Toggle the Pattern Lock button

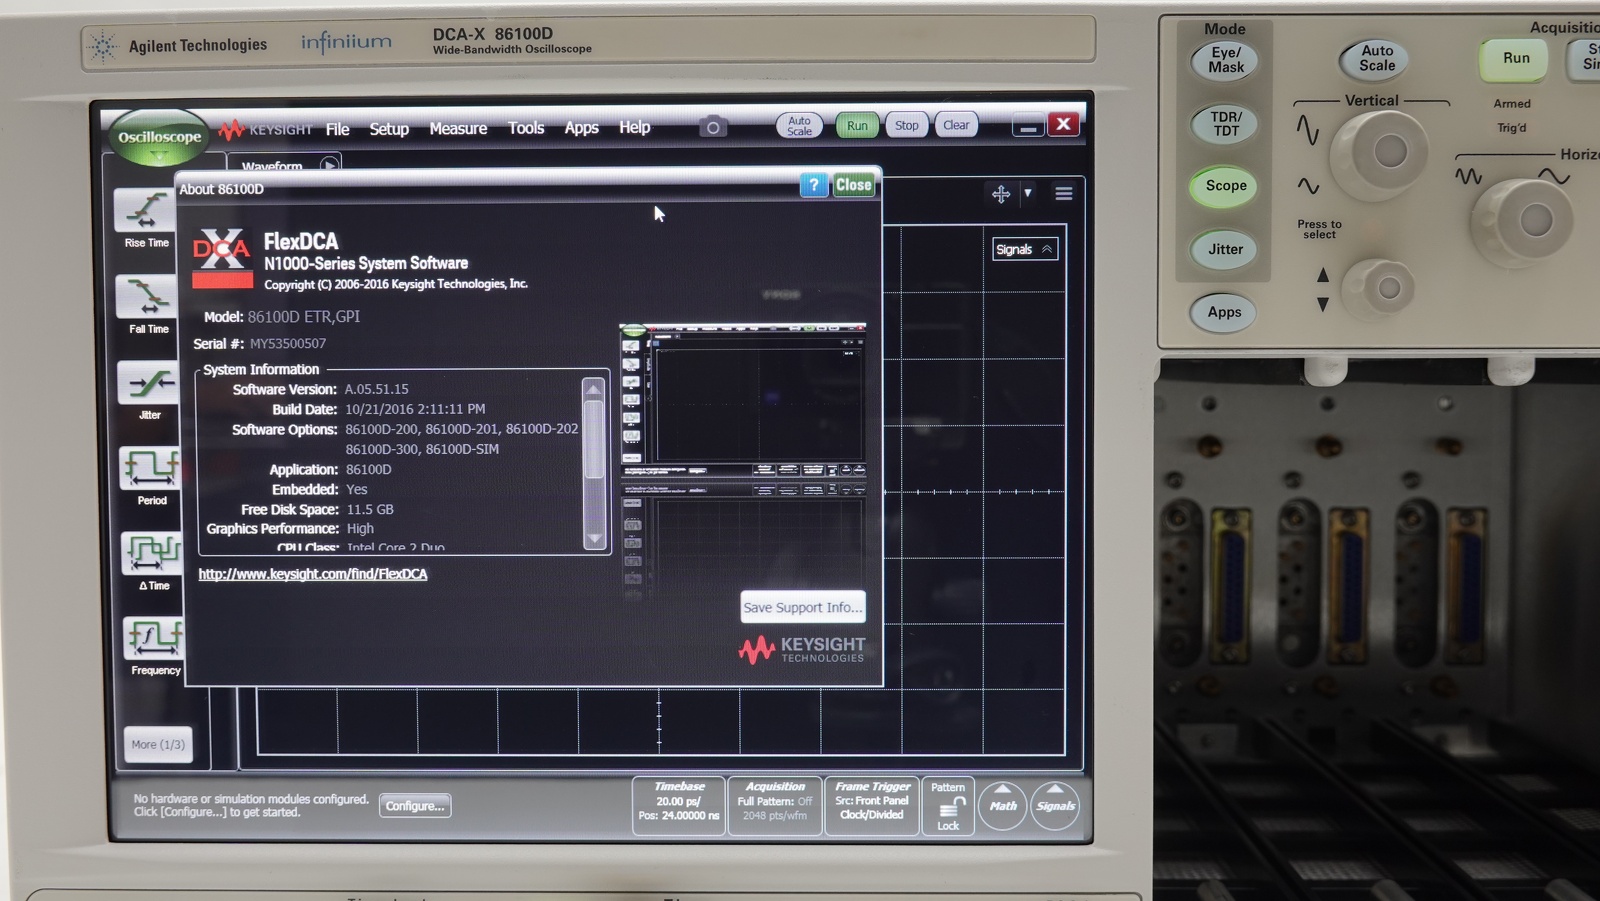(948, 806)
